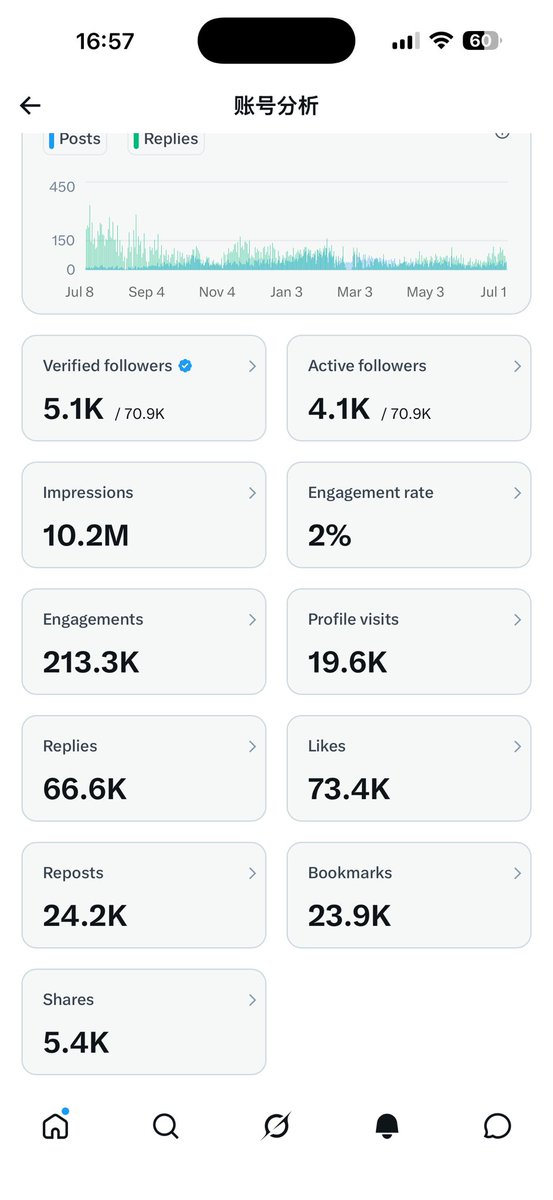Expand the Active followers chevron
Image resolution: width=553 pixels, height=1200 pixels.
coord(517,367)
